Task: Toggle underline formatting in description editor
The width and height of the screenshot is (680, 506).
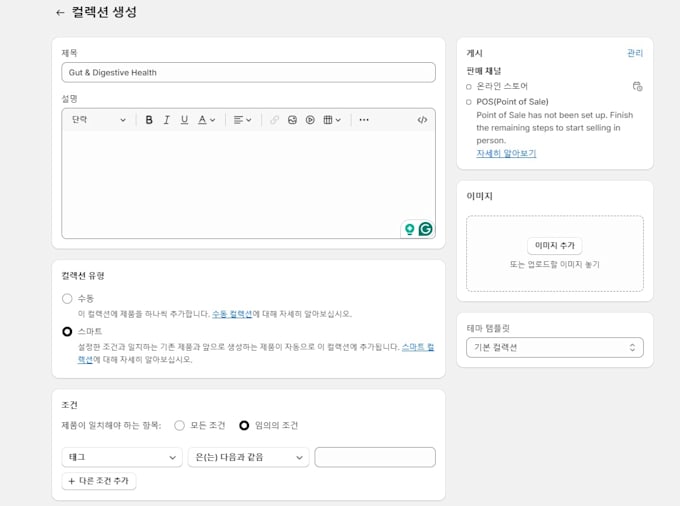Action: (x=184, y=120)
